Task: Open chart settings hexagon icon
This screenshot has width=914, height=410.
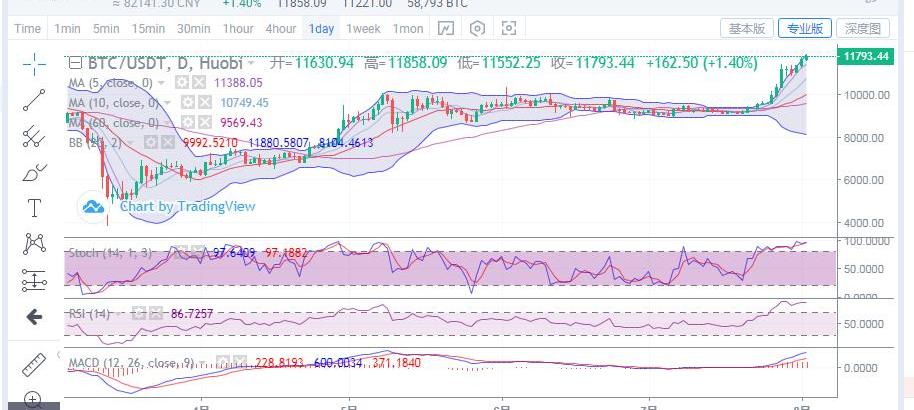Action: tap(477, 28)
